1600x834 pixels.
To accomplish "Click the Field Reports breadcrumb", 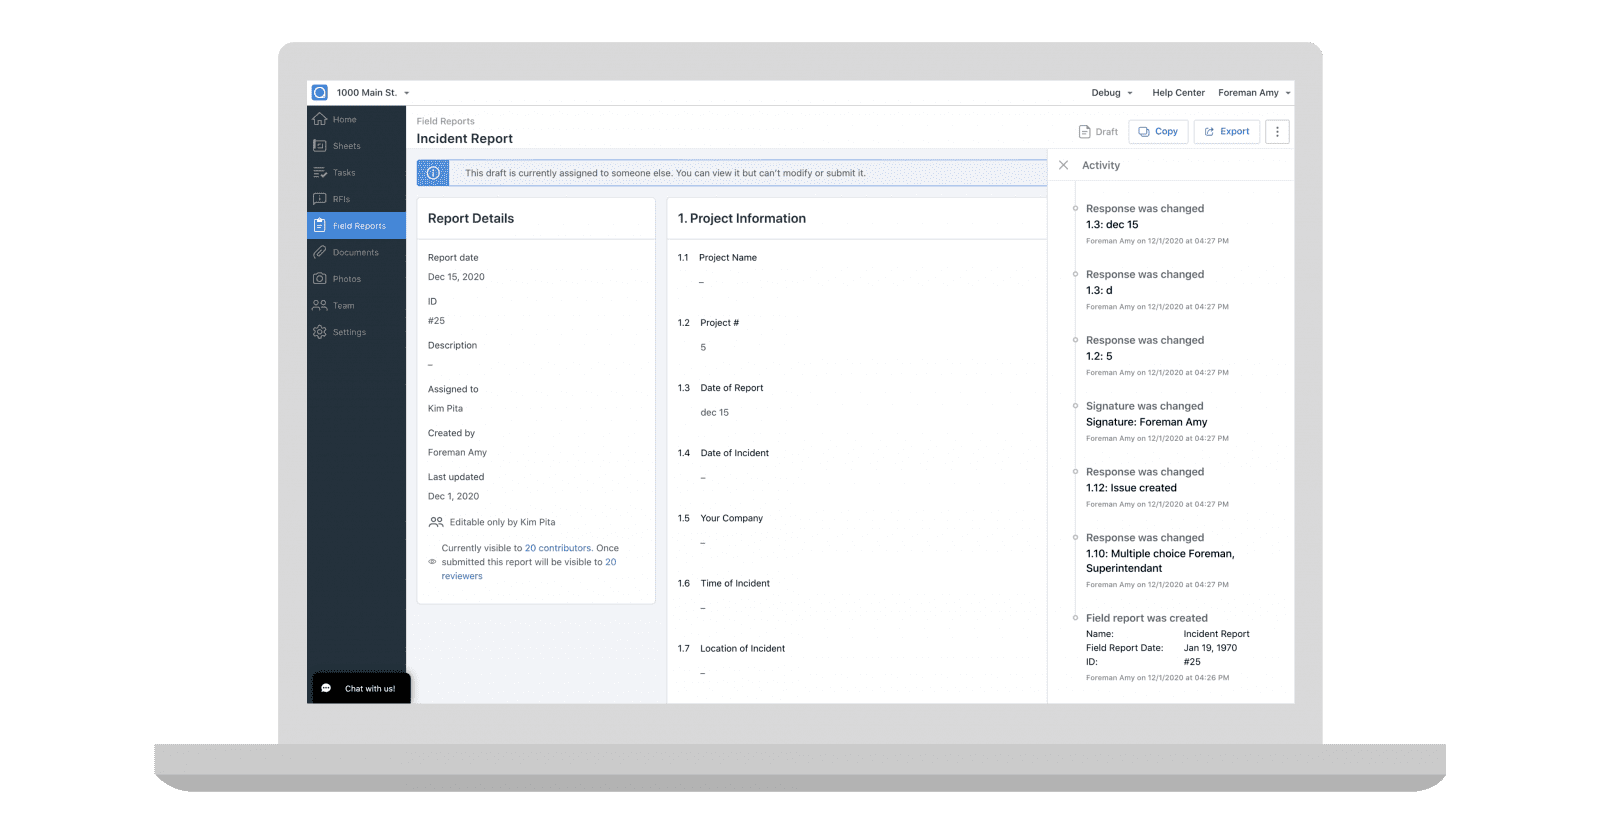I will click(x=446, y=121).
